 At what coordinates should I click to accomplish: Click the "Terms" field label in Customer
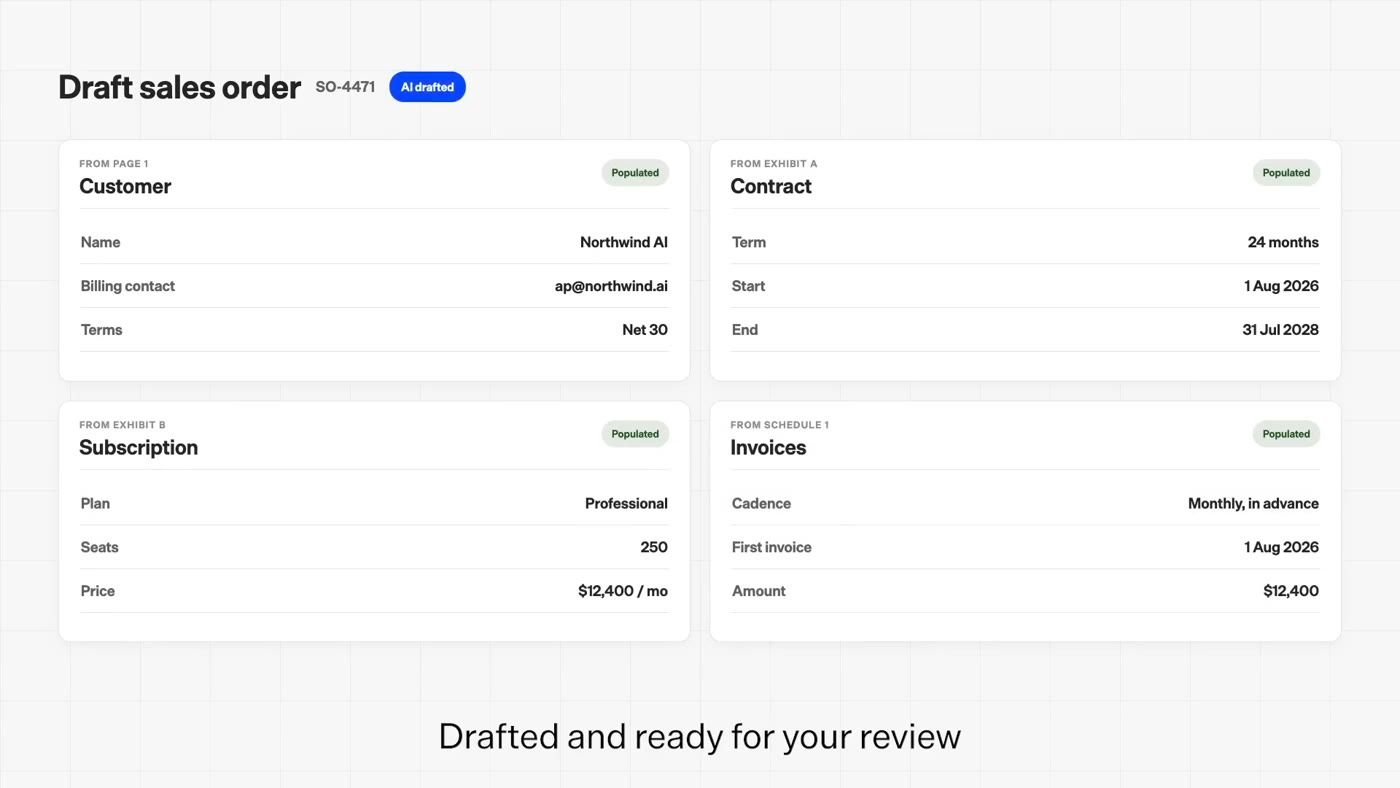101,330
